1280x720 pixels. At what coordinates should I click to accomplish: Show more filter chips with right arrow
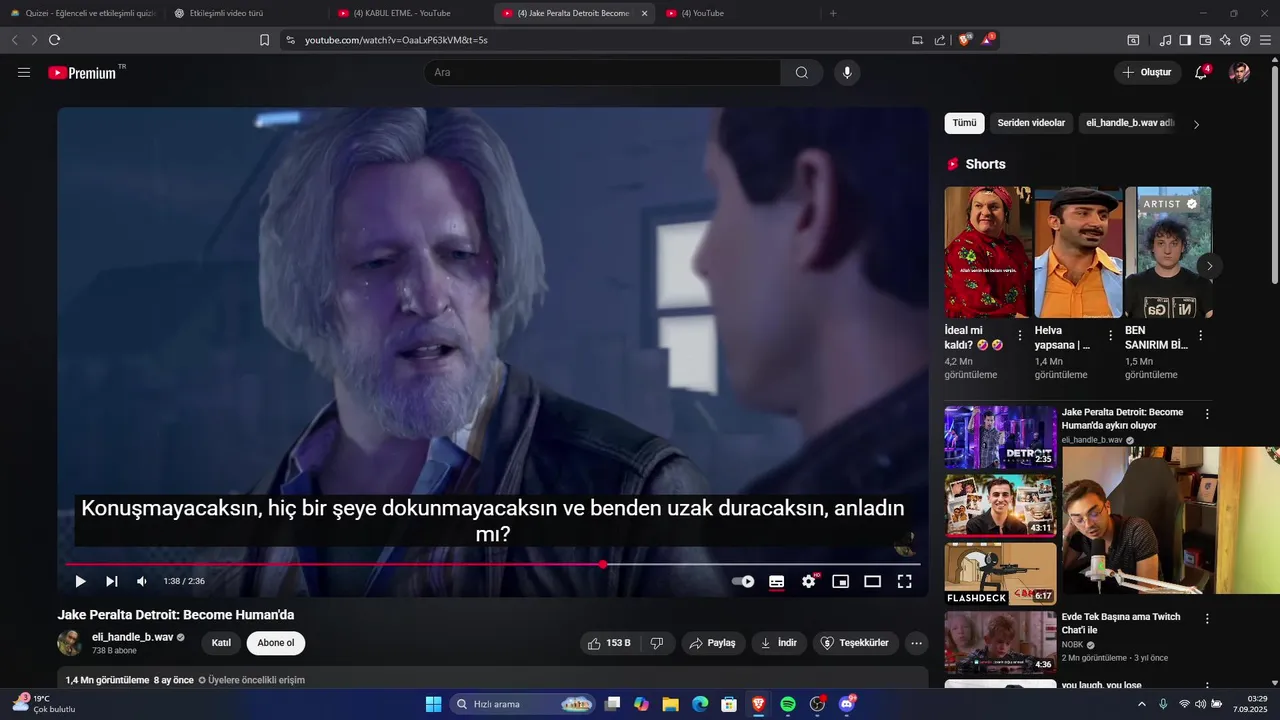click(x=1196, y=125)
